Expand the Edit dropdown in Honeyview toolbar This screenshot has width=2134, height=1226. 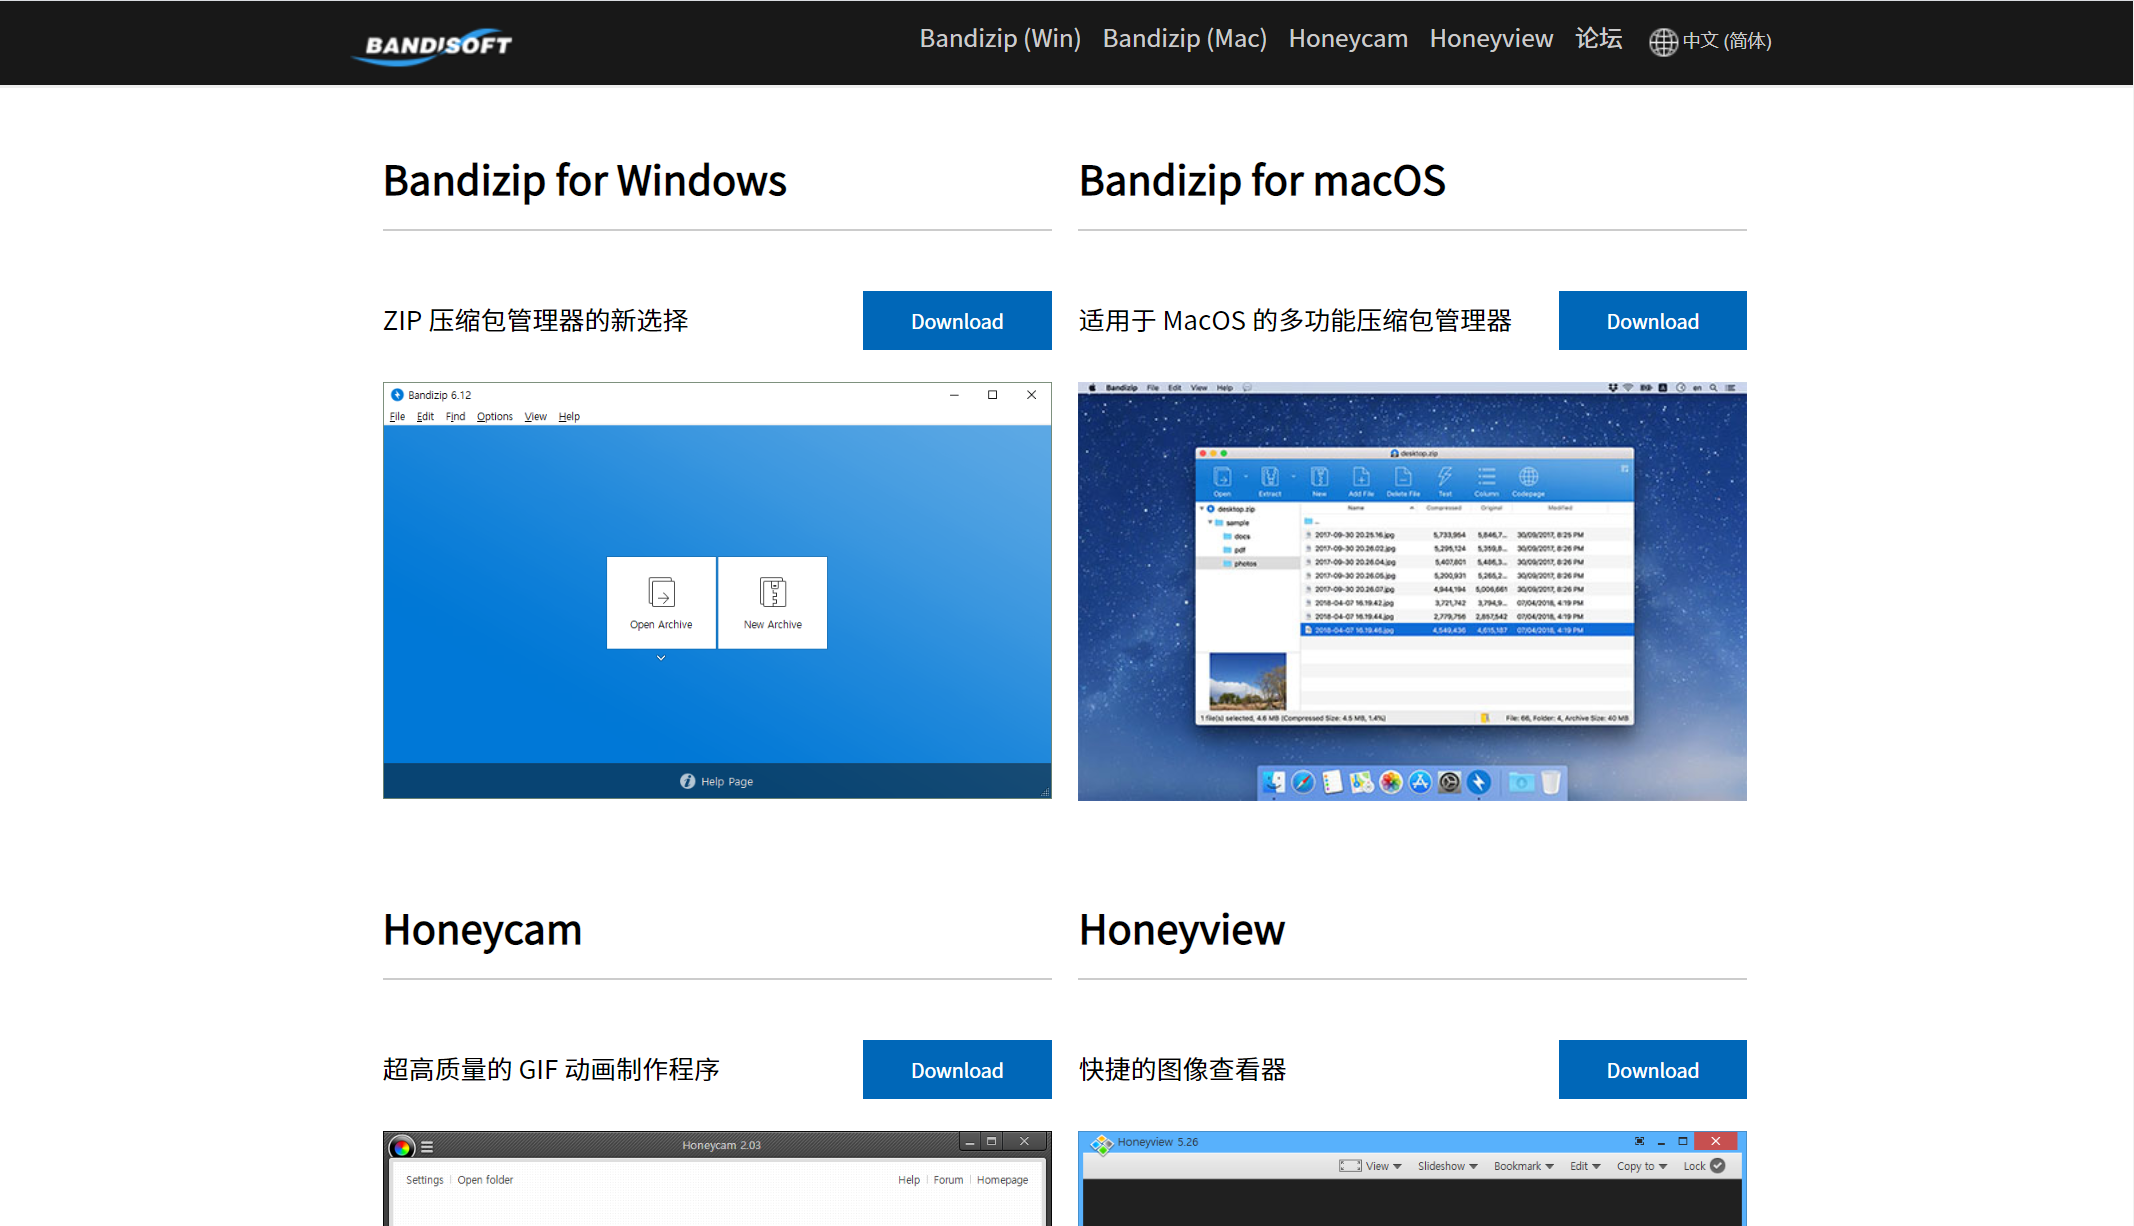pyautogui.click(x=1585, y=1166)
